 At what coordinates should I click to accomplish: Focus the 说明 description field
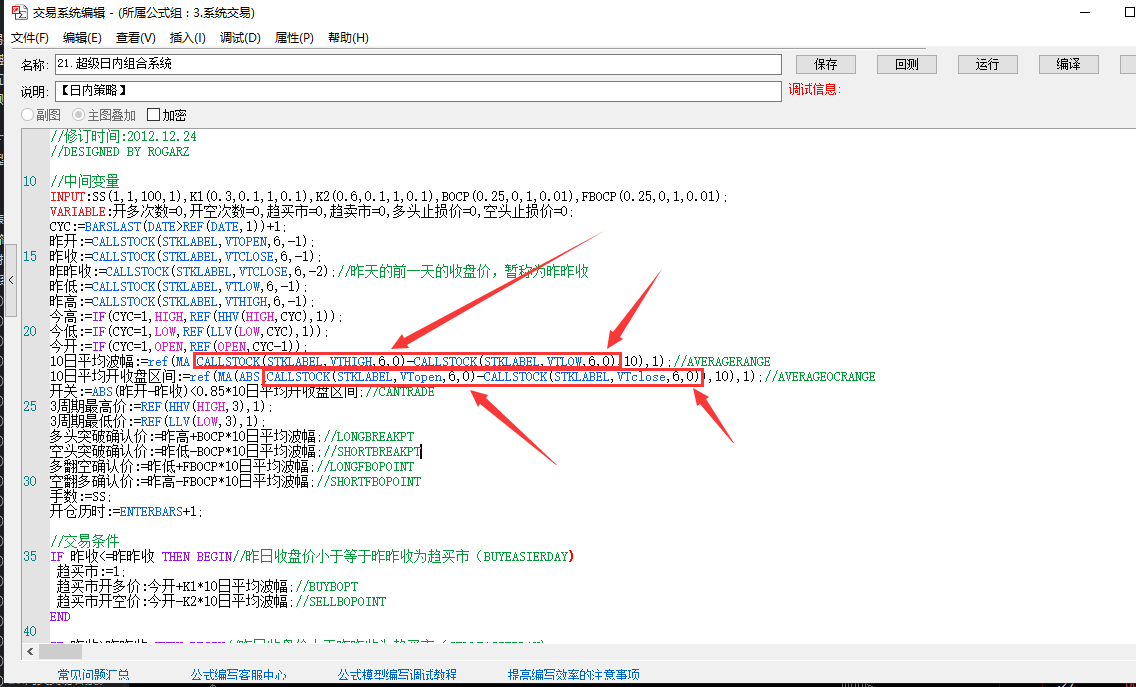point(418,91)
